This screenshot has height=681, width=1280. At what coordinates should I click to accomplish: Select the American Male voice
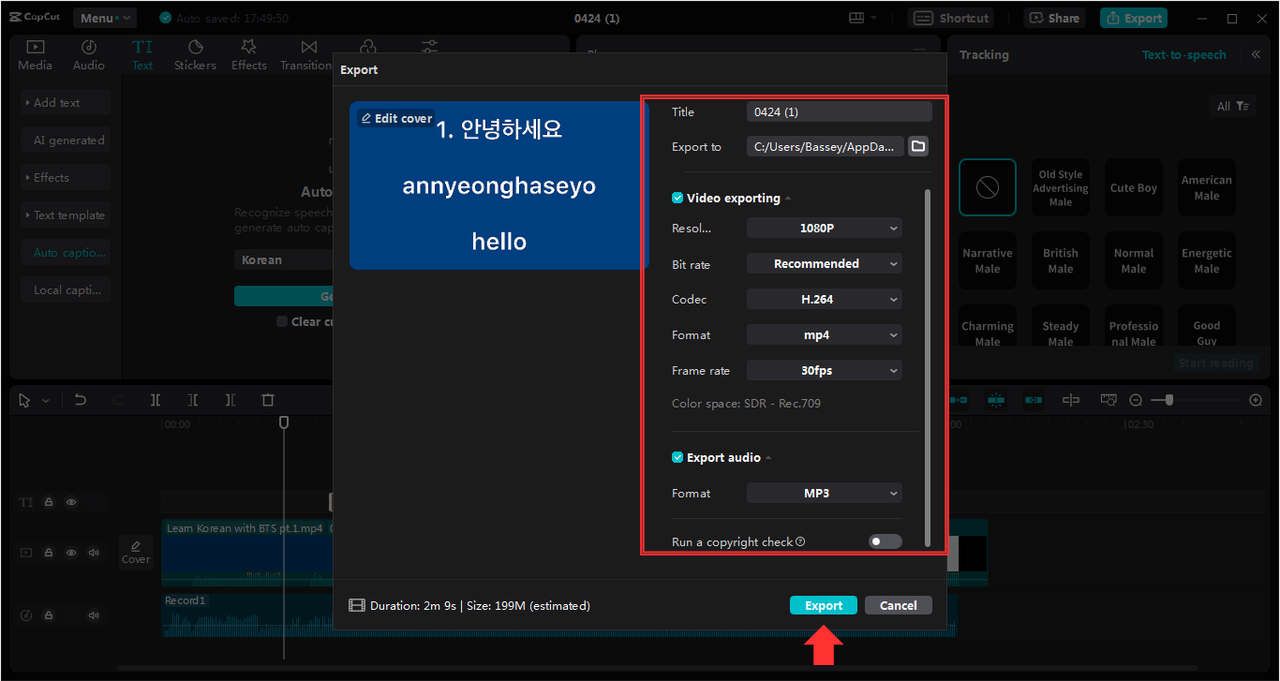(1207, 188)
